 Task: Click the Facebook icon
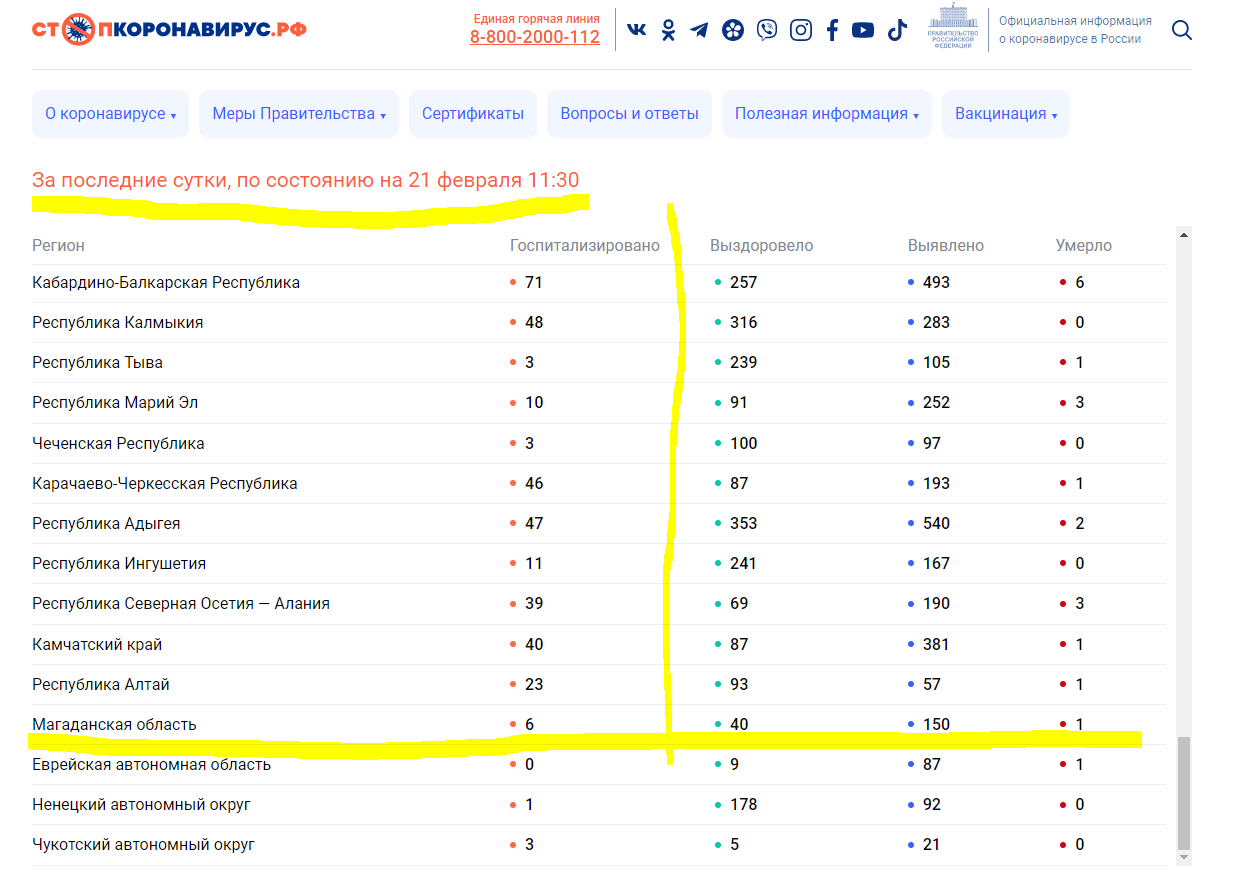pos(832,30)
